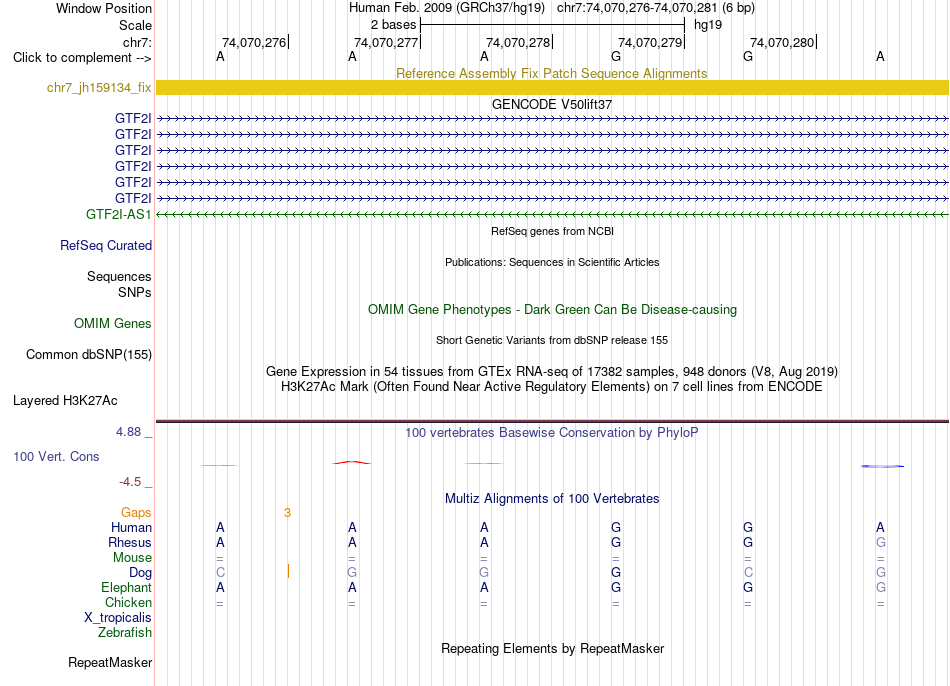Click 'Repeating Elements by RepeatMasker' title
The width and height of the screenshot is (950, 686).
(553, 648)
